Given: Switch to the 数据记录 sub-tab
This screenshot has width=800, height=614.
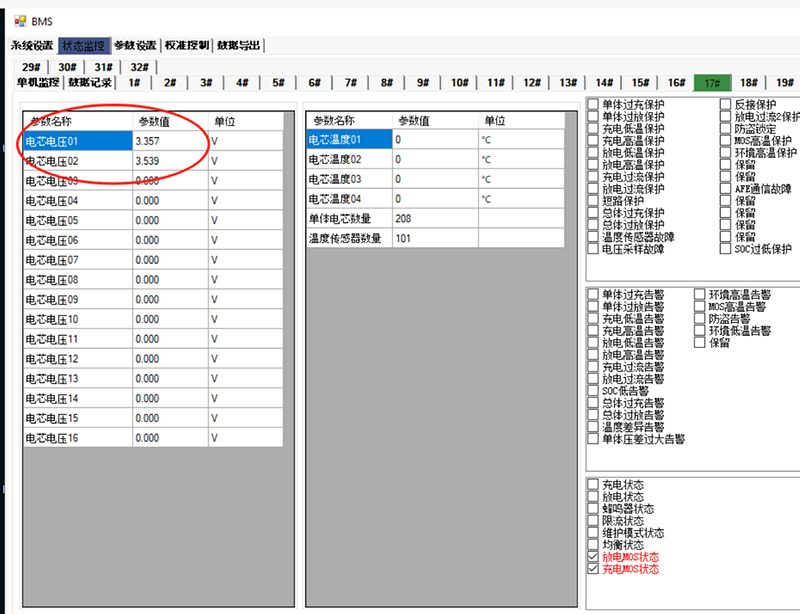Looking at the screenshot, I should point(89,83).
